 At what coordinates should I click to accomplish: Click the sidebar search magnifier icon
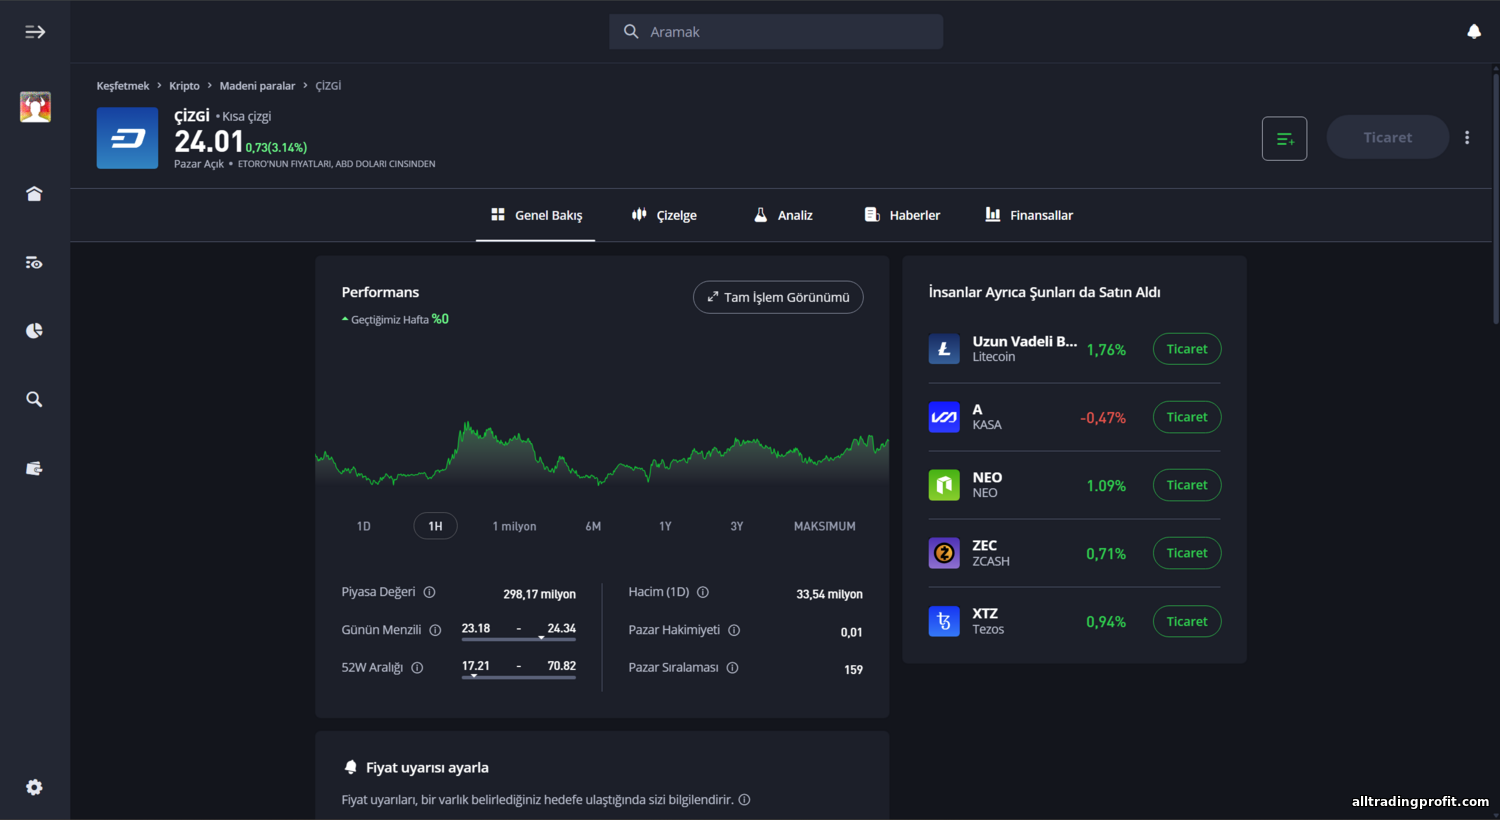(x=34, y=400)
